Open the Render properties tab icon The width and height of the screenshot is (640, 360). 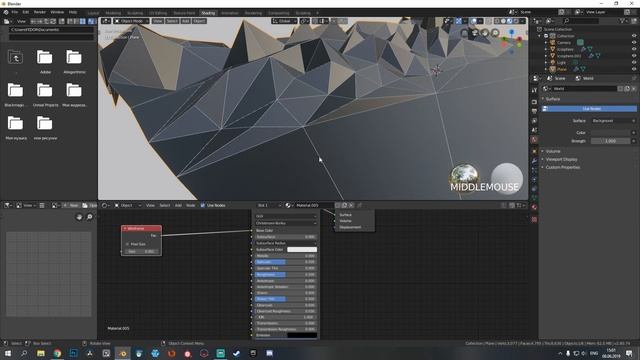(x=534, y=102)
